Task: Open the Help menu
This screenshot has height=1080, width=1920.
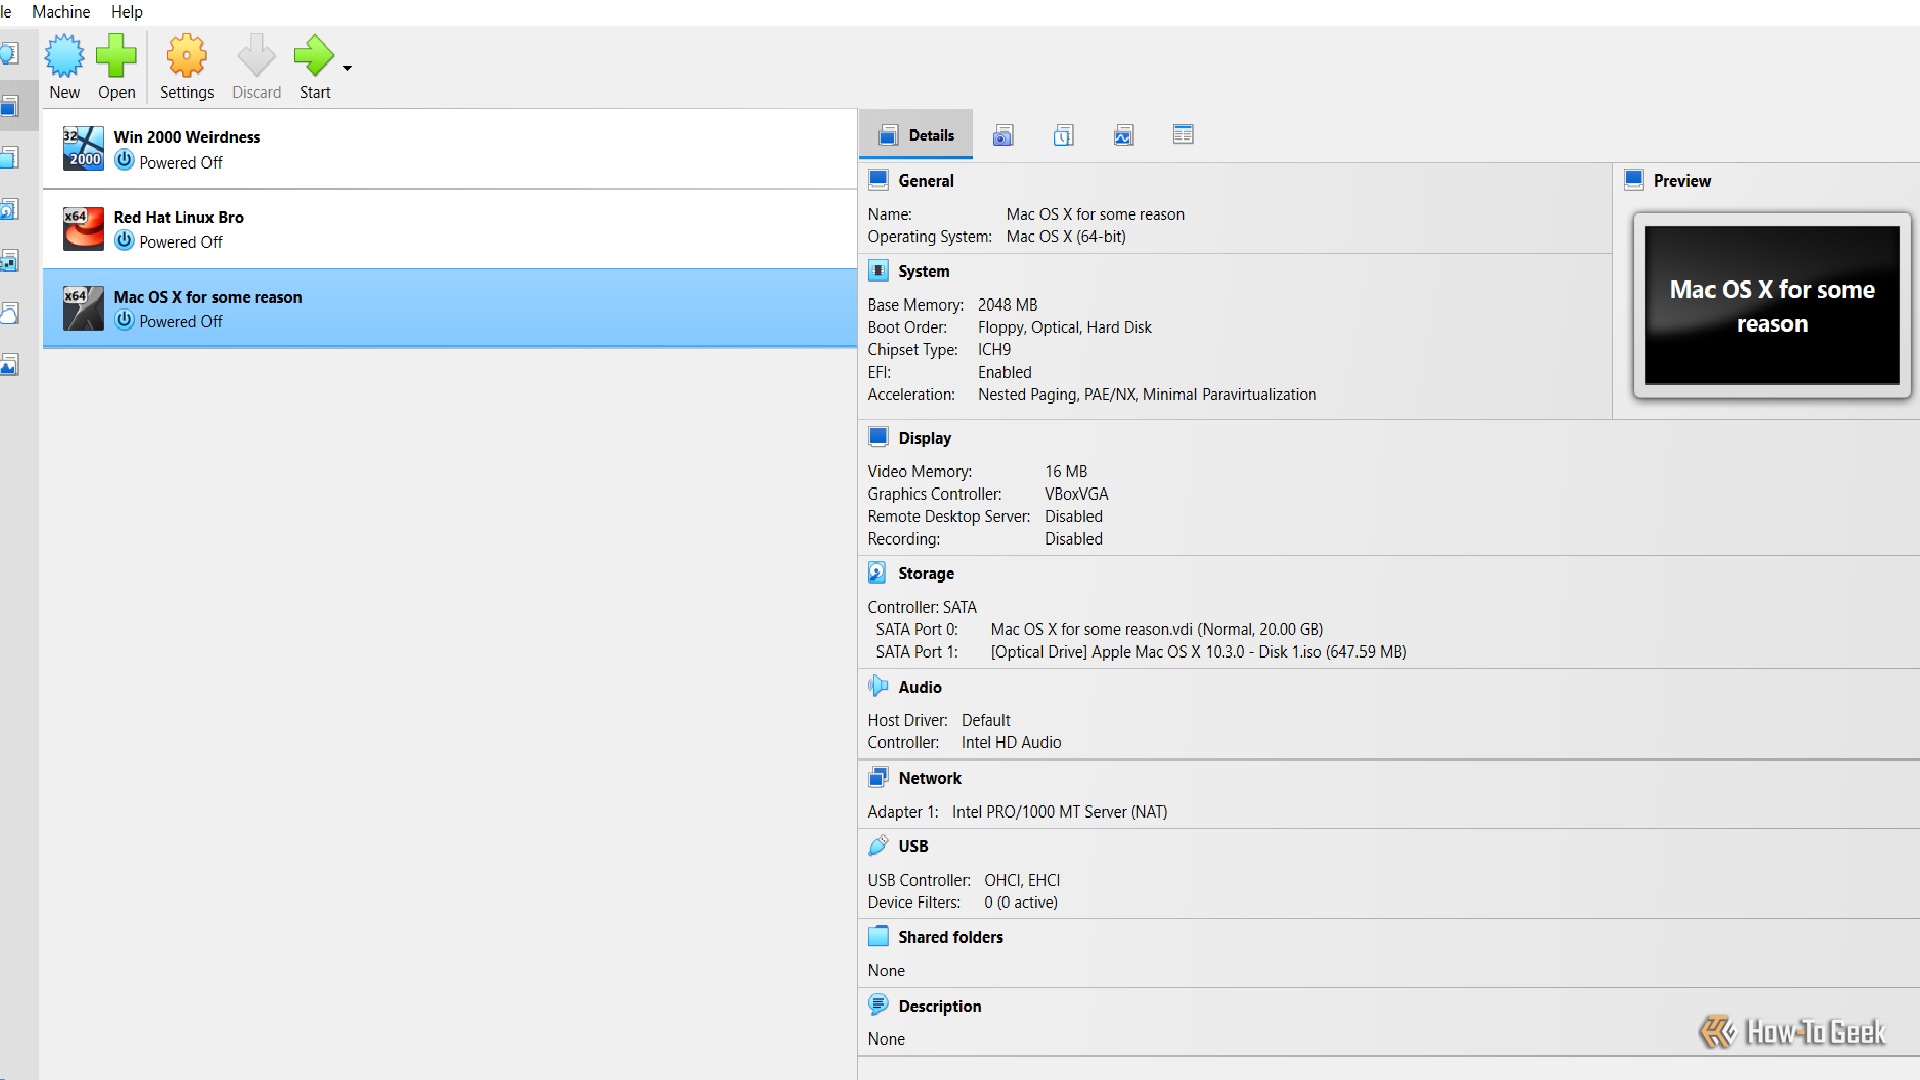Action: [126, 12]
